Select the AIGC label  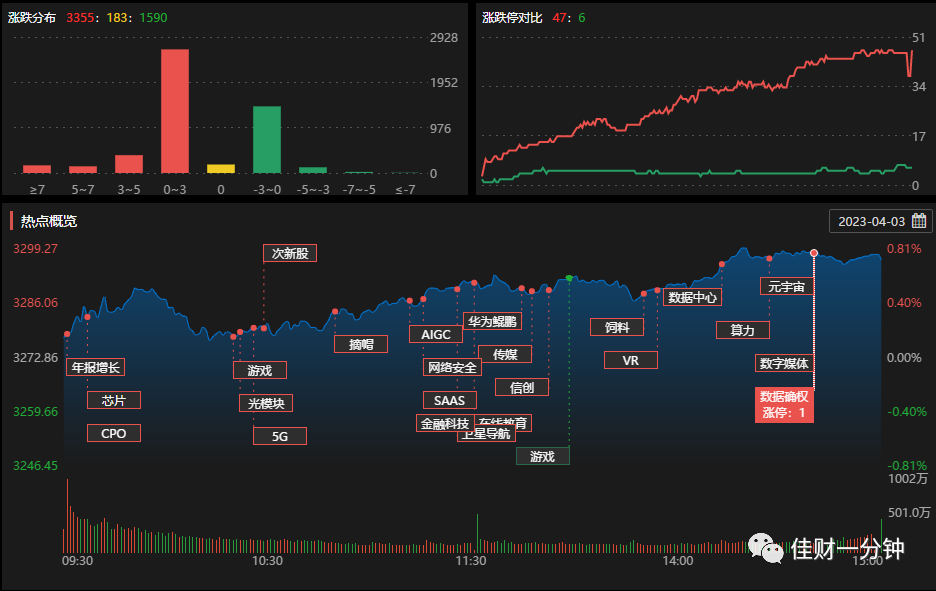click(436, 334)
